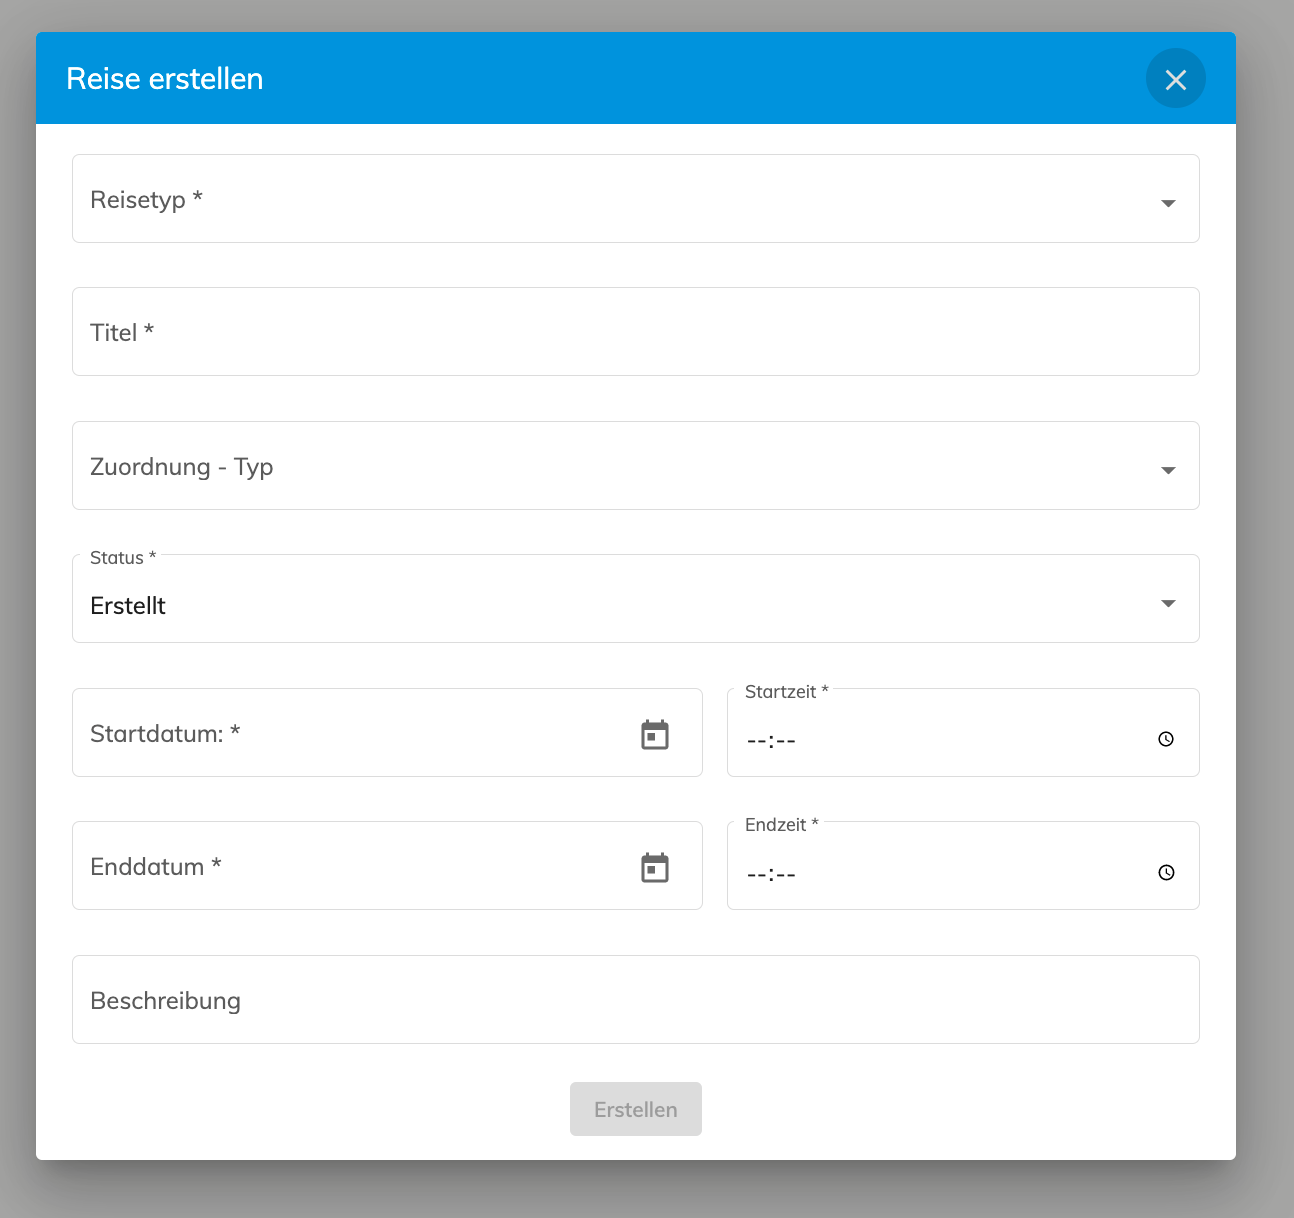Open the Status dropdown showing Erstellt
Viewport: 1294px width, 1218px height.
635,599
